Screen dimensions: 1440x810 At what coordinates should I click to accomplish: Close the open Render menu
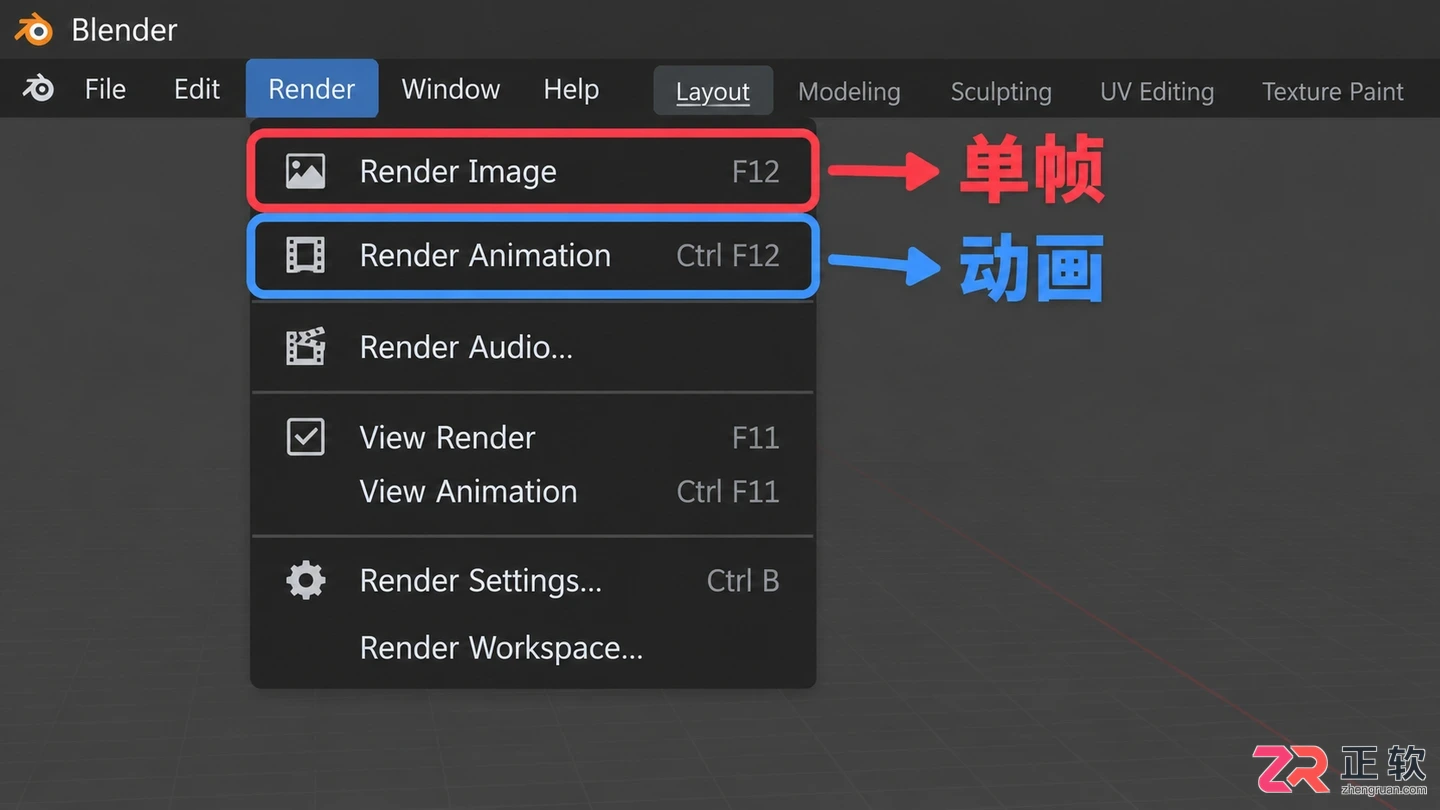(x=312, y=89)
